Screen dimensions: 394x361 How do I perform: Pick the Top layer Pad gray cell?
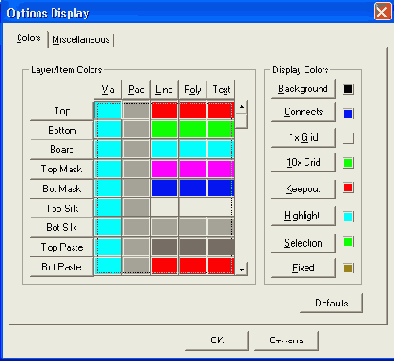click(136, 111)
